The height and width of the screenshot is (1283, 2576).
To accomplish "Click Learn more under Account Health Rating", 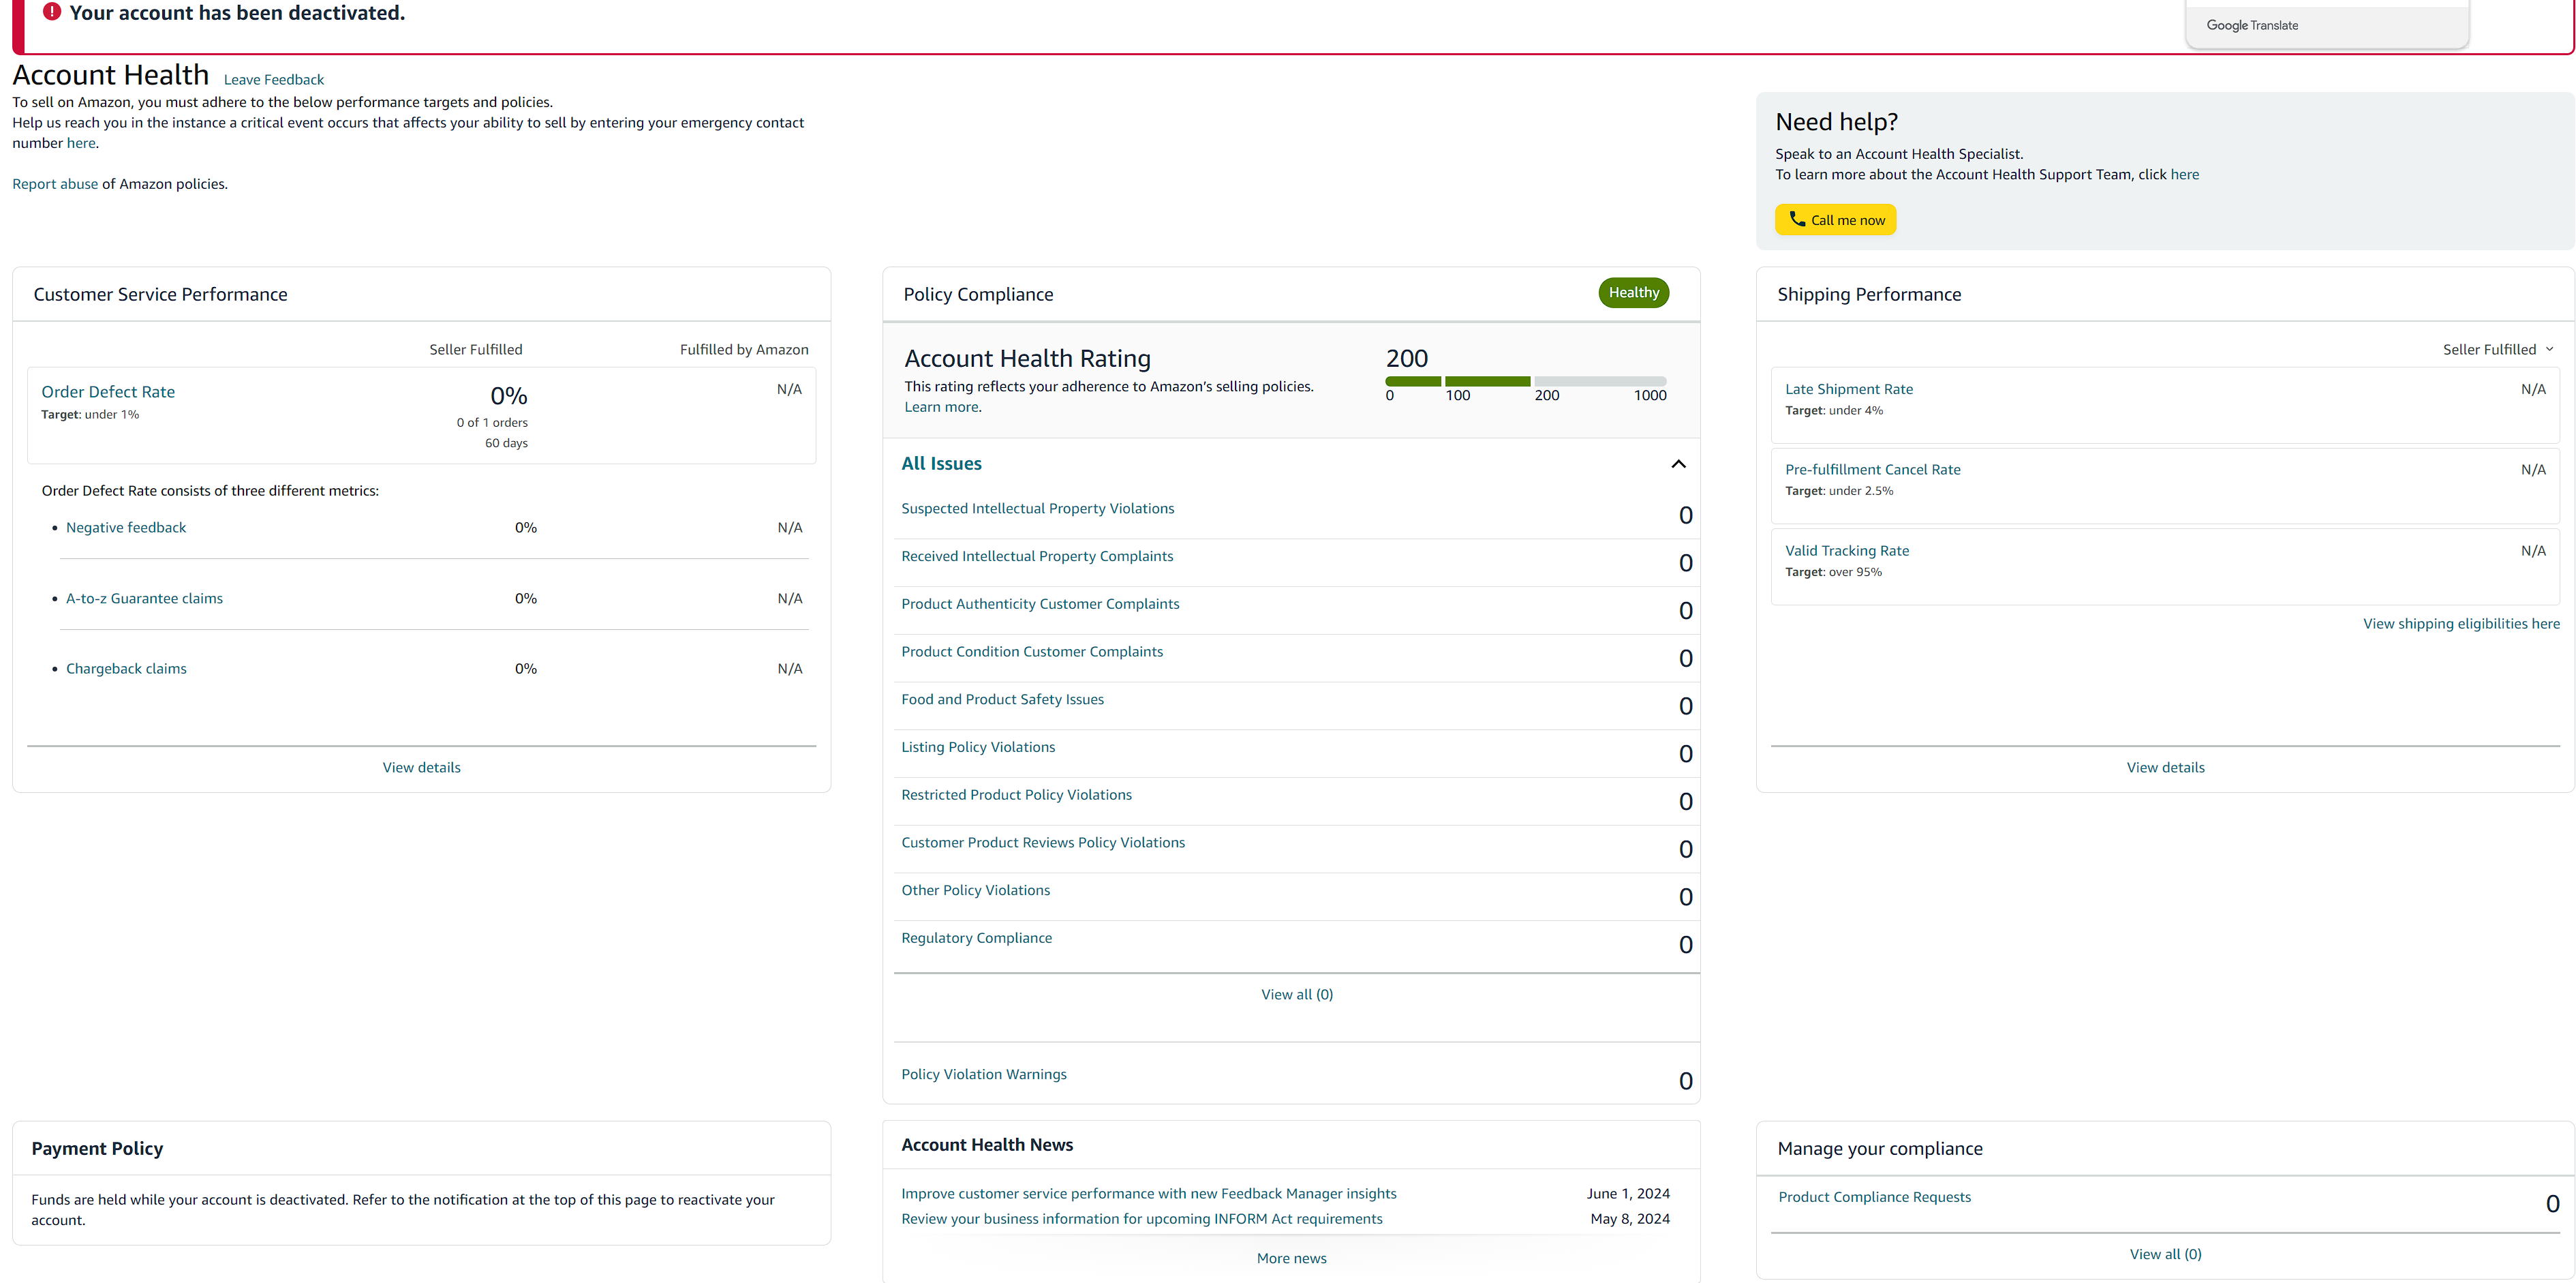I will point(941,407).
